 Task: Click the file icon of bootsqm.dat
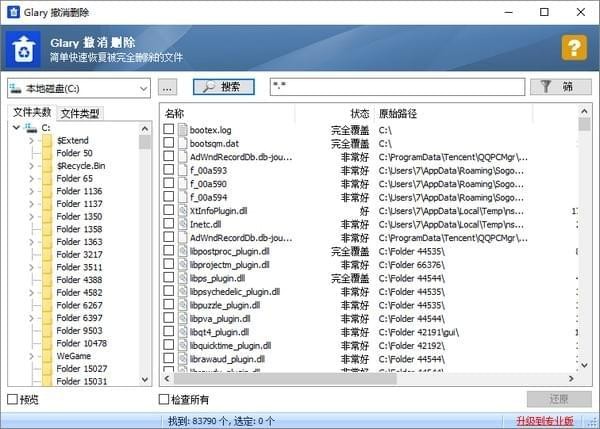[183, 143]
